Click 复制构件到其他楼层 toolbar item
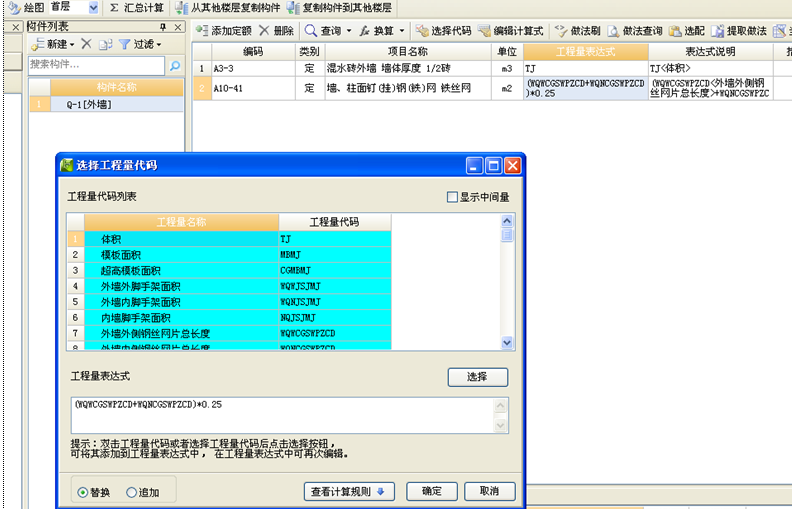 (339, 8)
